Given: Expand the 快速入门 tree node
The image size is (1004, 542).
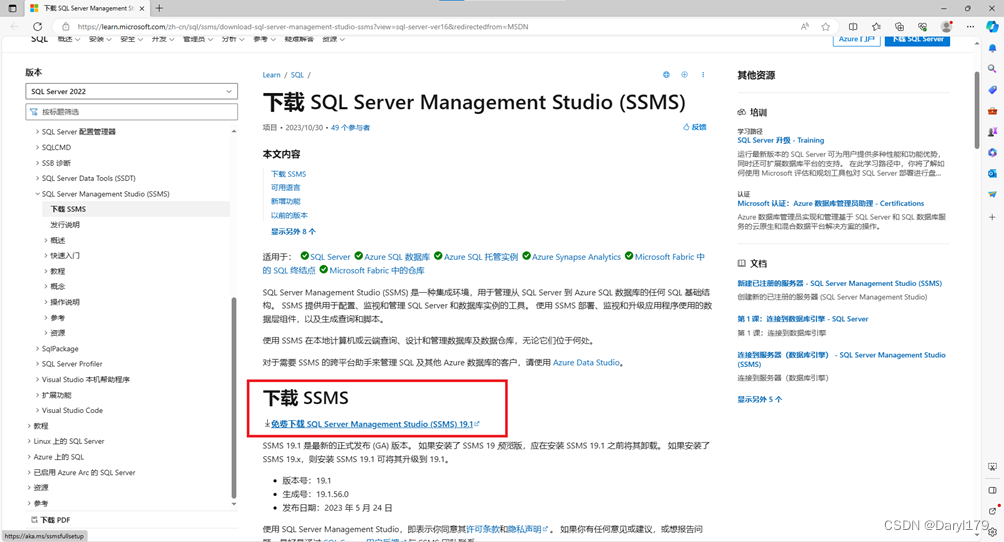Looking at the screenshot, I should coord(45,256).
